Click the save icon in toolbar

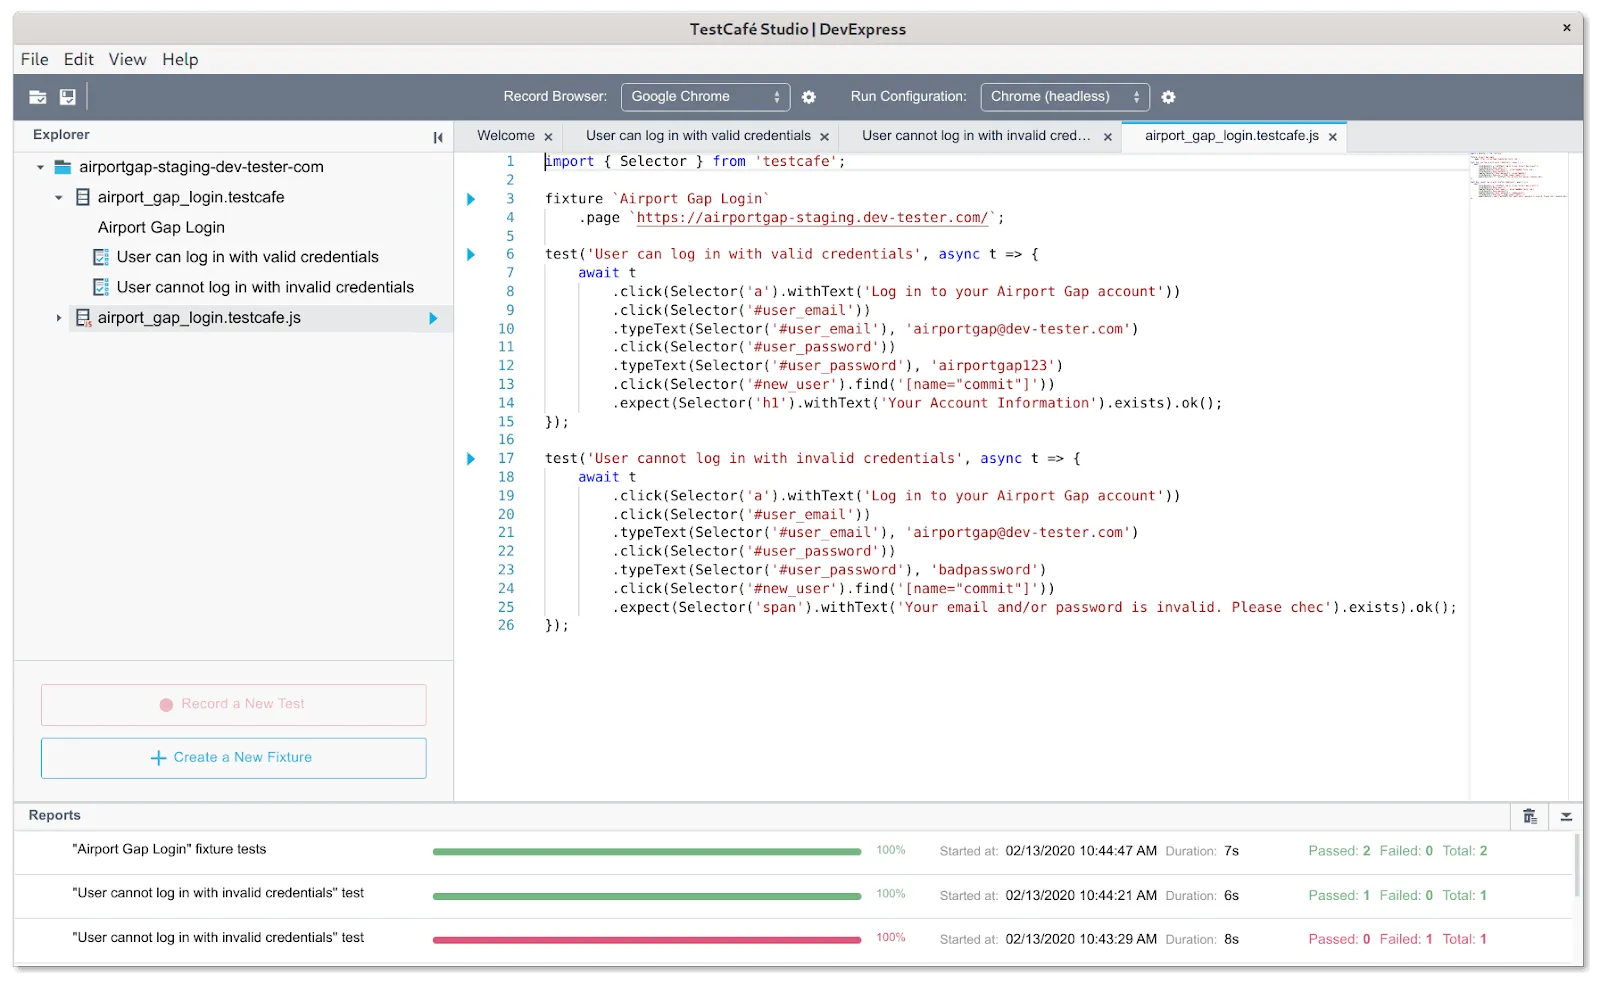coord(68,97)
